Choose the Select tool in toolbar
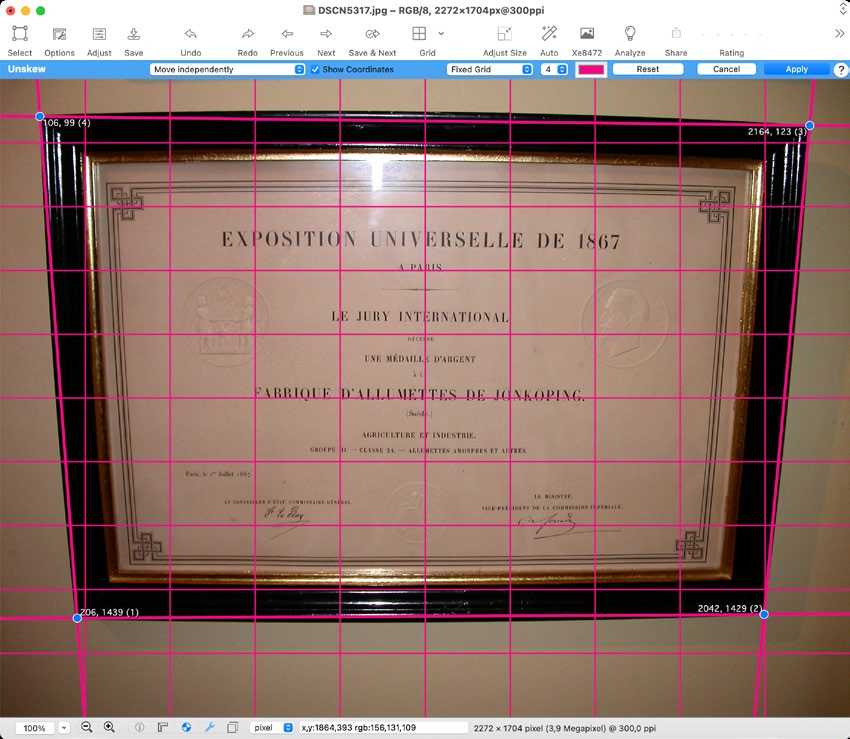This screenshot has width=850, height=739. (20, 41)
